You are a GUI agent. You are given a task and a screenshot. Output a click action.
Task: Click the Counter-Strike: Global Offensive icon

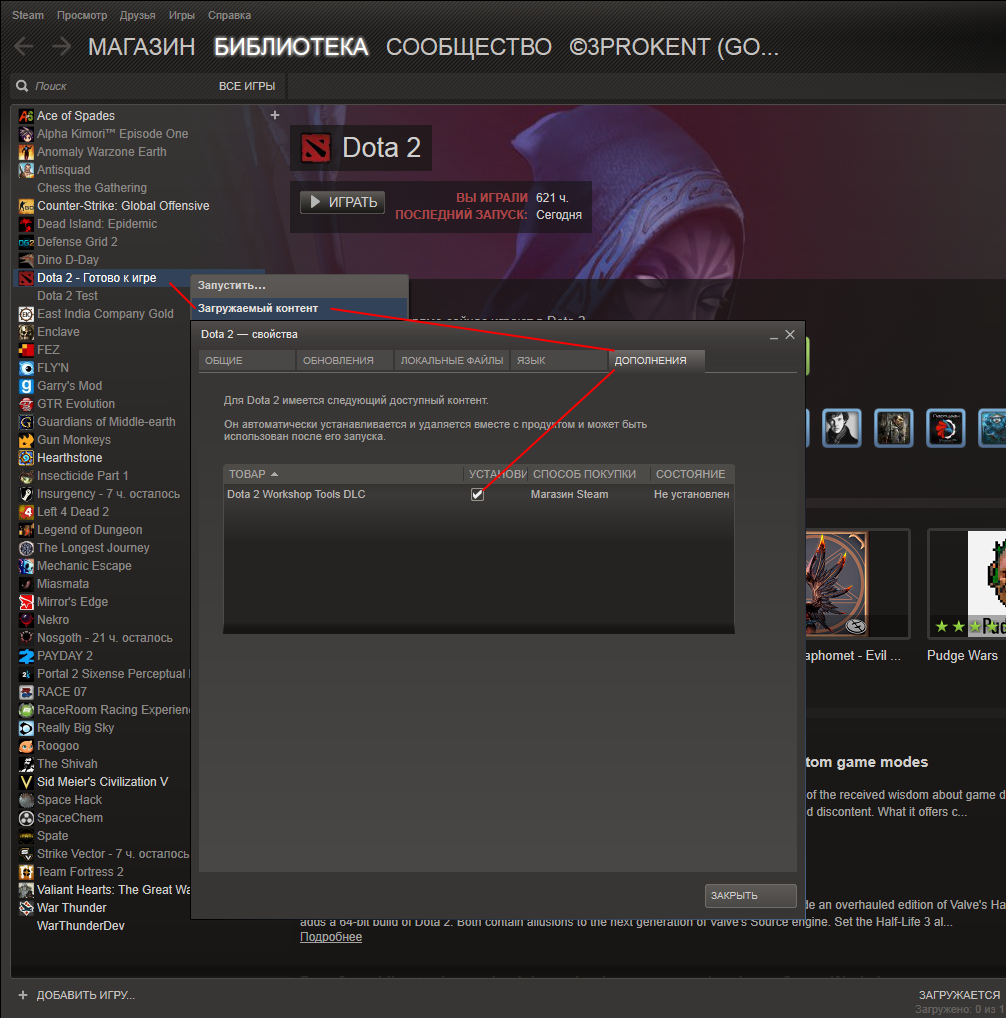coord(26,206)
